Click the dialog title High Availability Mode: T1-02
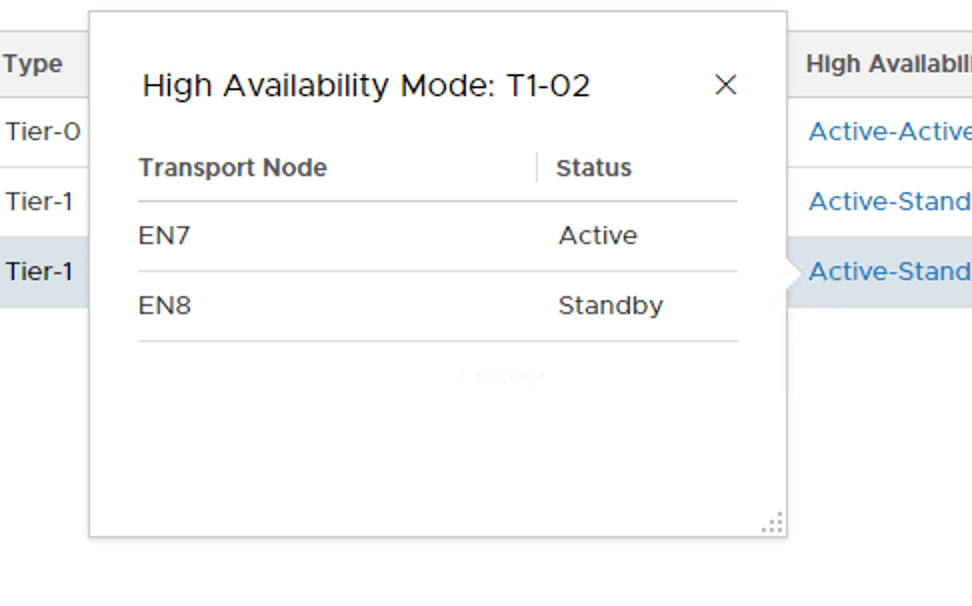 pos(368,86)
